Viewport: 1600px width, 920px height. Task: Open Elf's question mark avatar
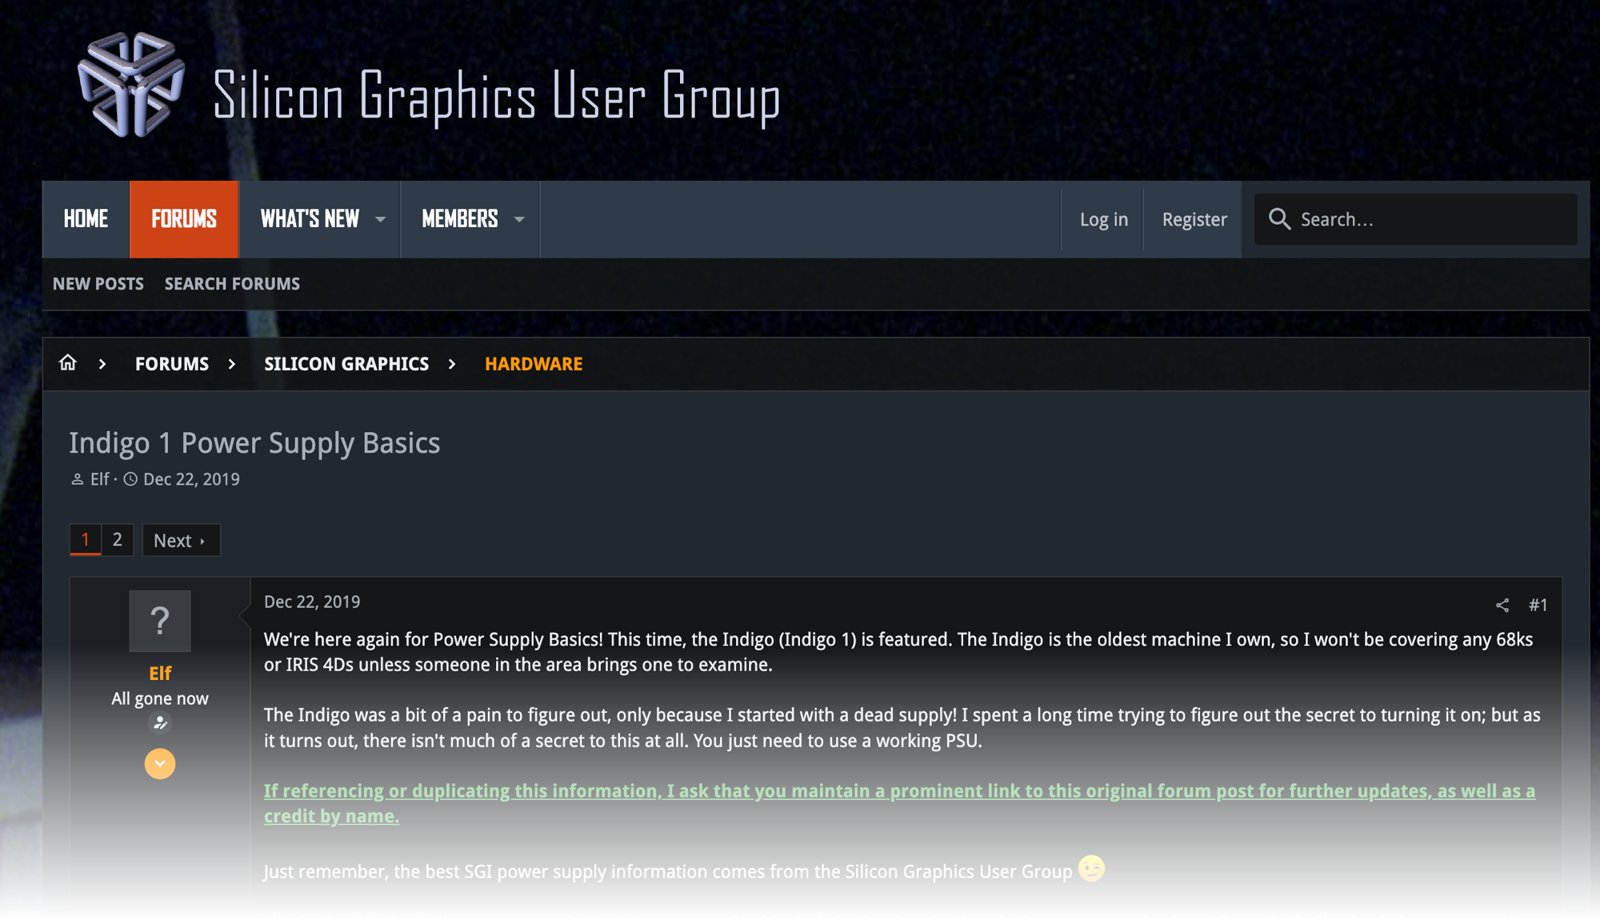point(160,621)
